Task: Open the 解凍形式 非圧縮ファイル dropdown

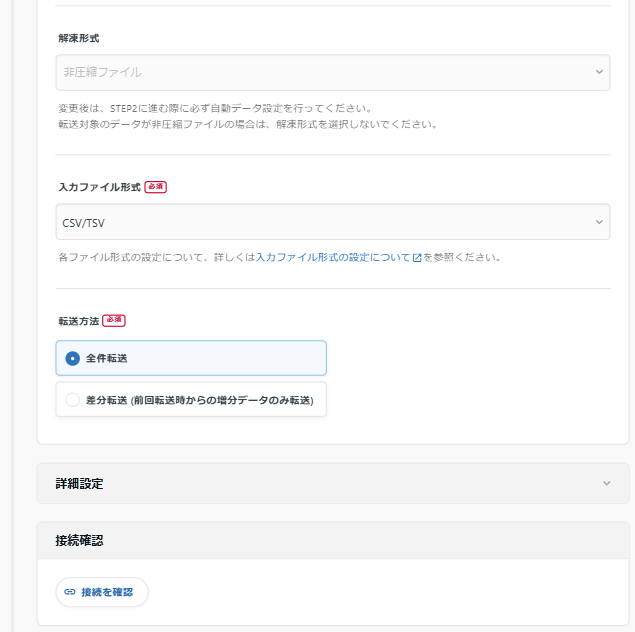Action: coord(333,72)
